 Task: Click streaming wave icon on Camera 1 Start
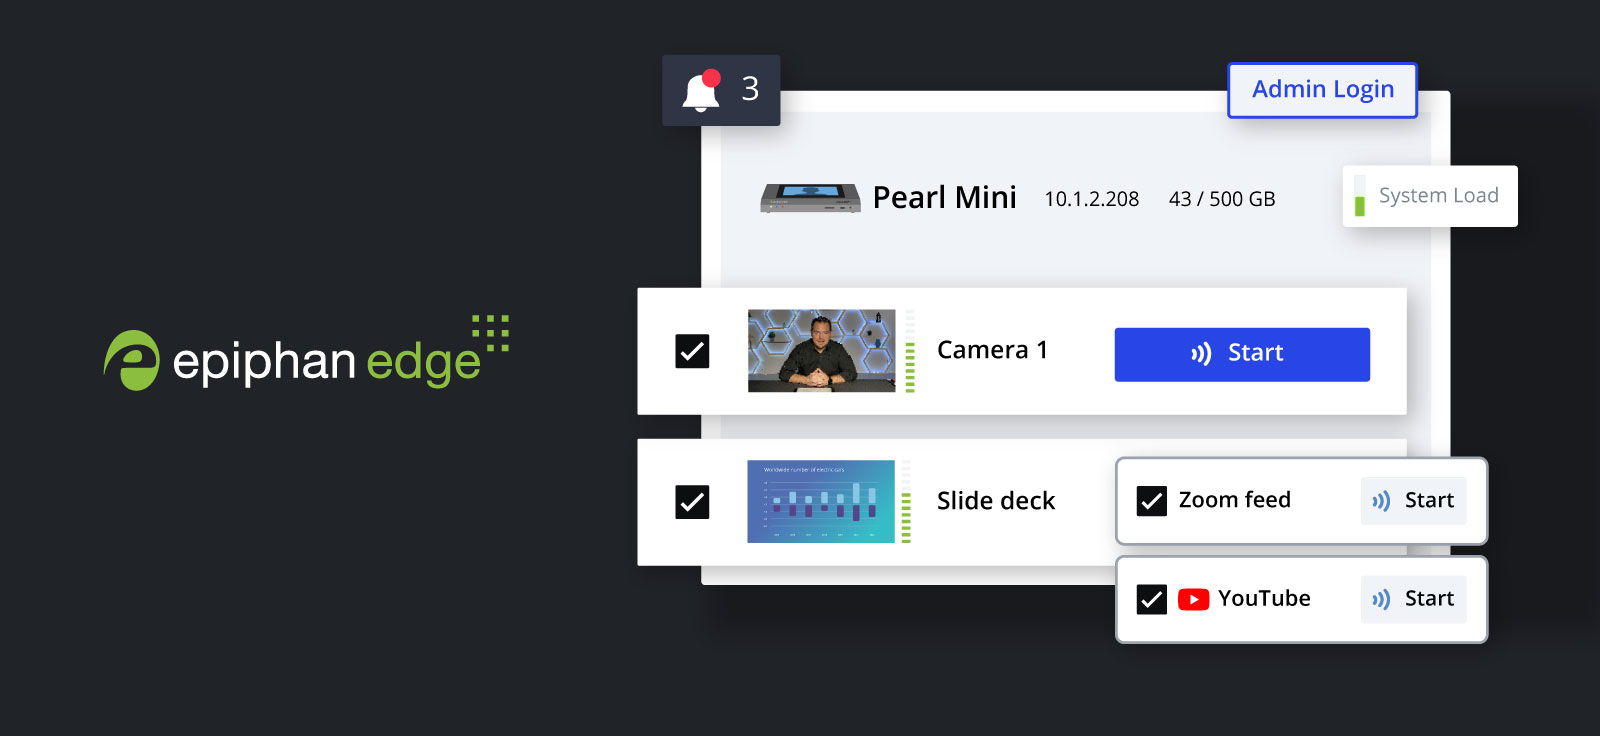[1201, 353]
